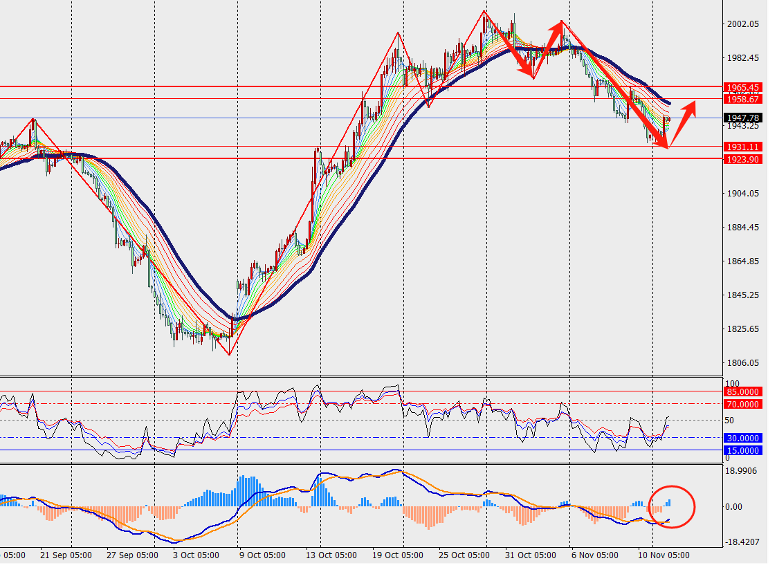The height and width of the screenshot is (565, 770).
Task: Click the 13 Oct 05:00 time axis label
Action: point(331,555)
